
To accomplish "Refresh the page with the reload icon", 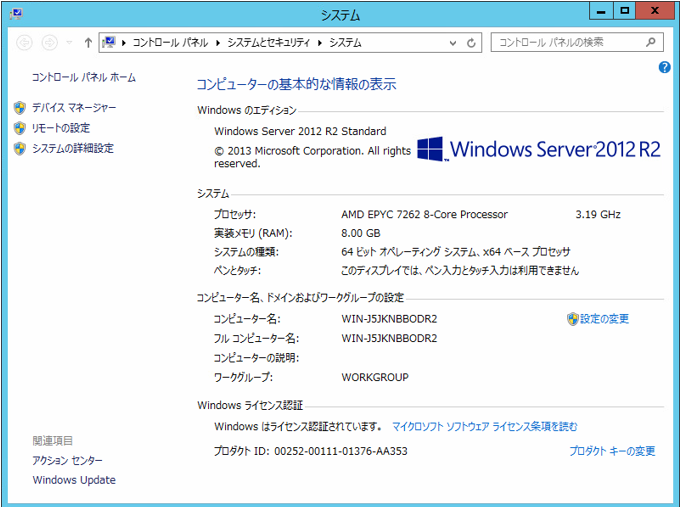I will (471, 43).
